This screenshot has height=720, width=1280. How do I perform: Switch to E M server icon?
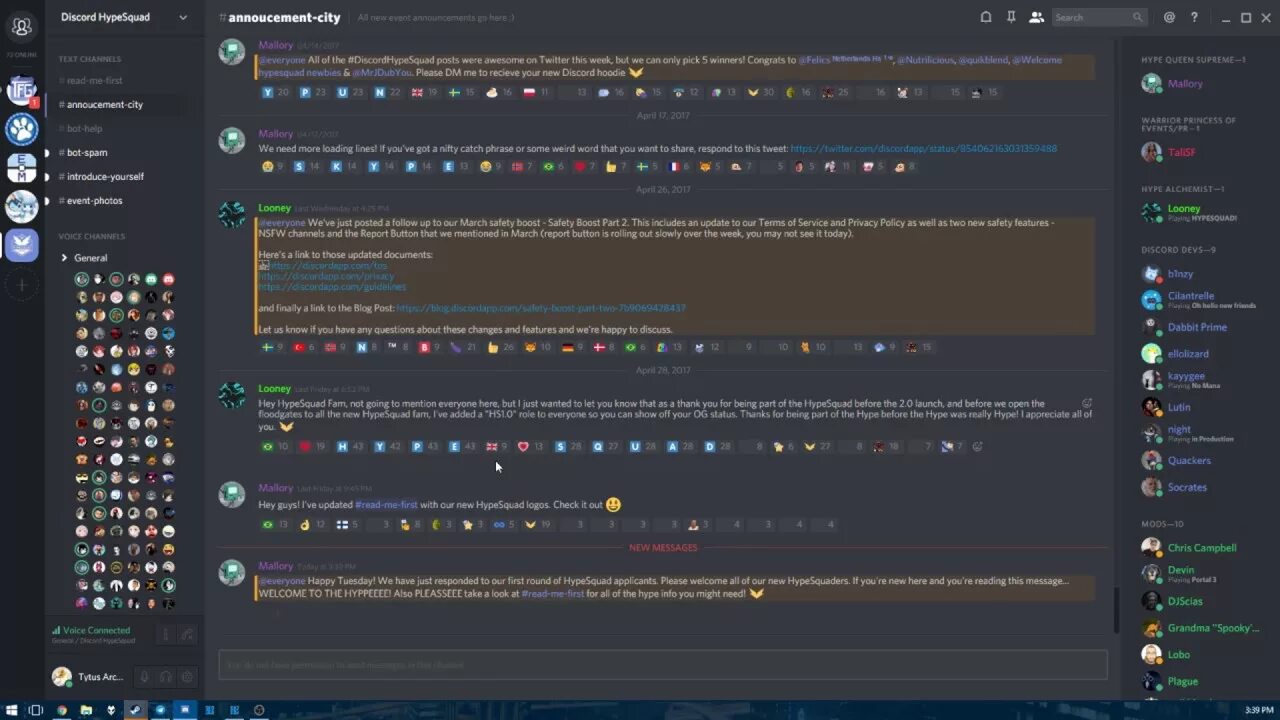pos(22,168)
